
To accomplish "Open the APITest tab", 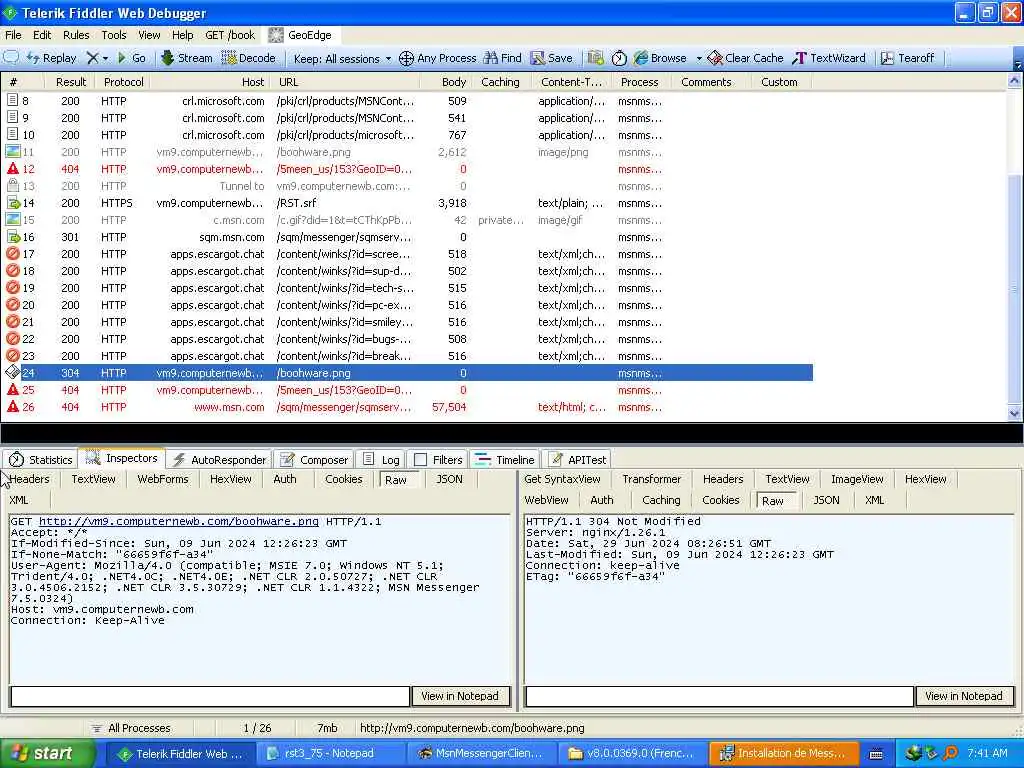I will tap(578, 460).
